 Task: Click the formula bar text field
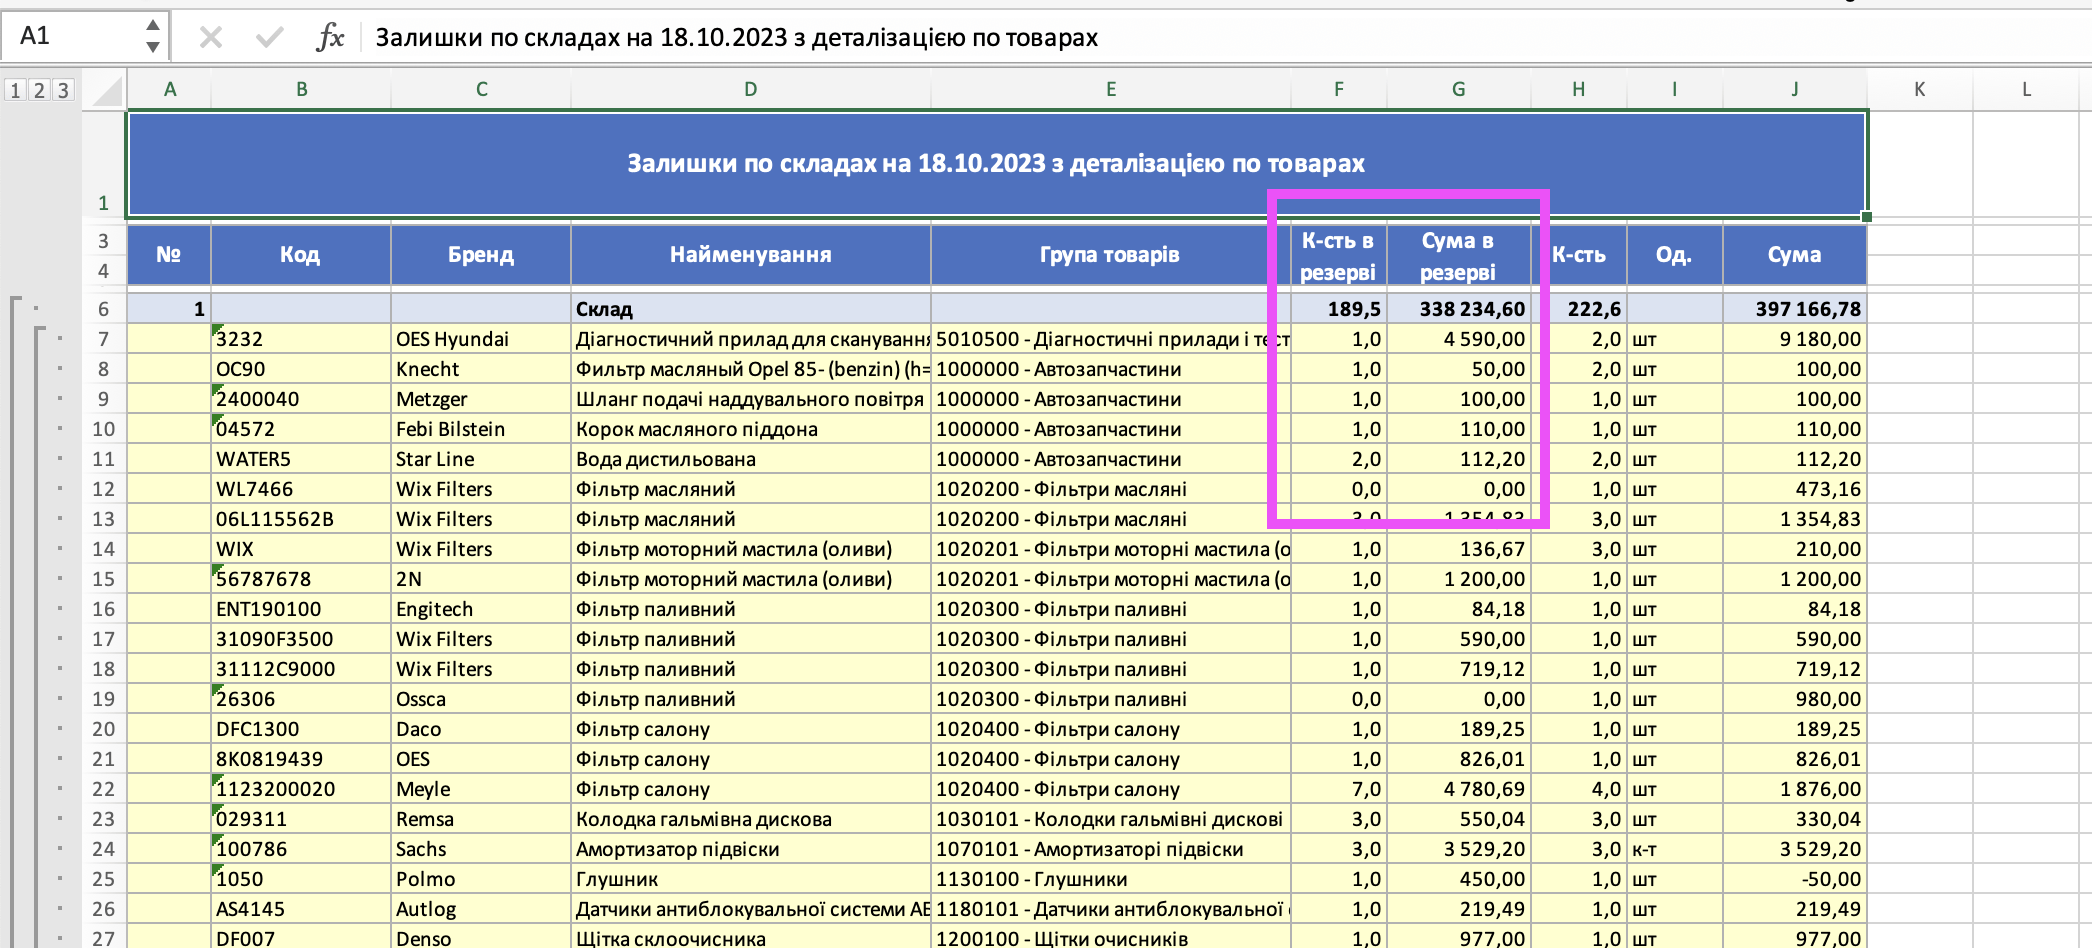[x=1225, y=38]
